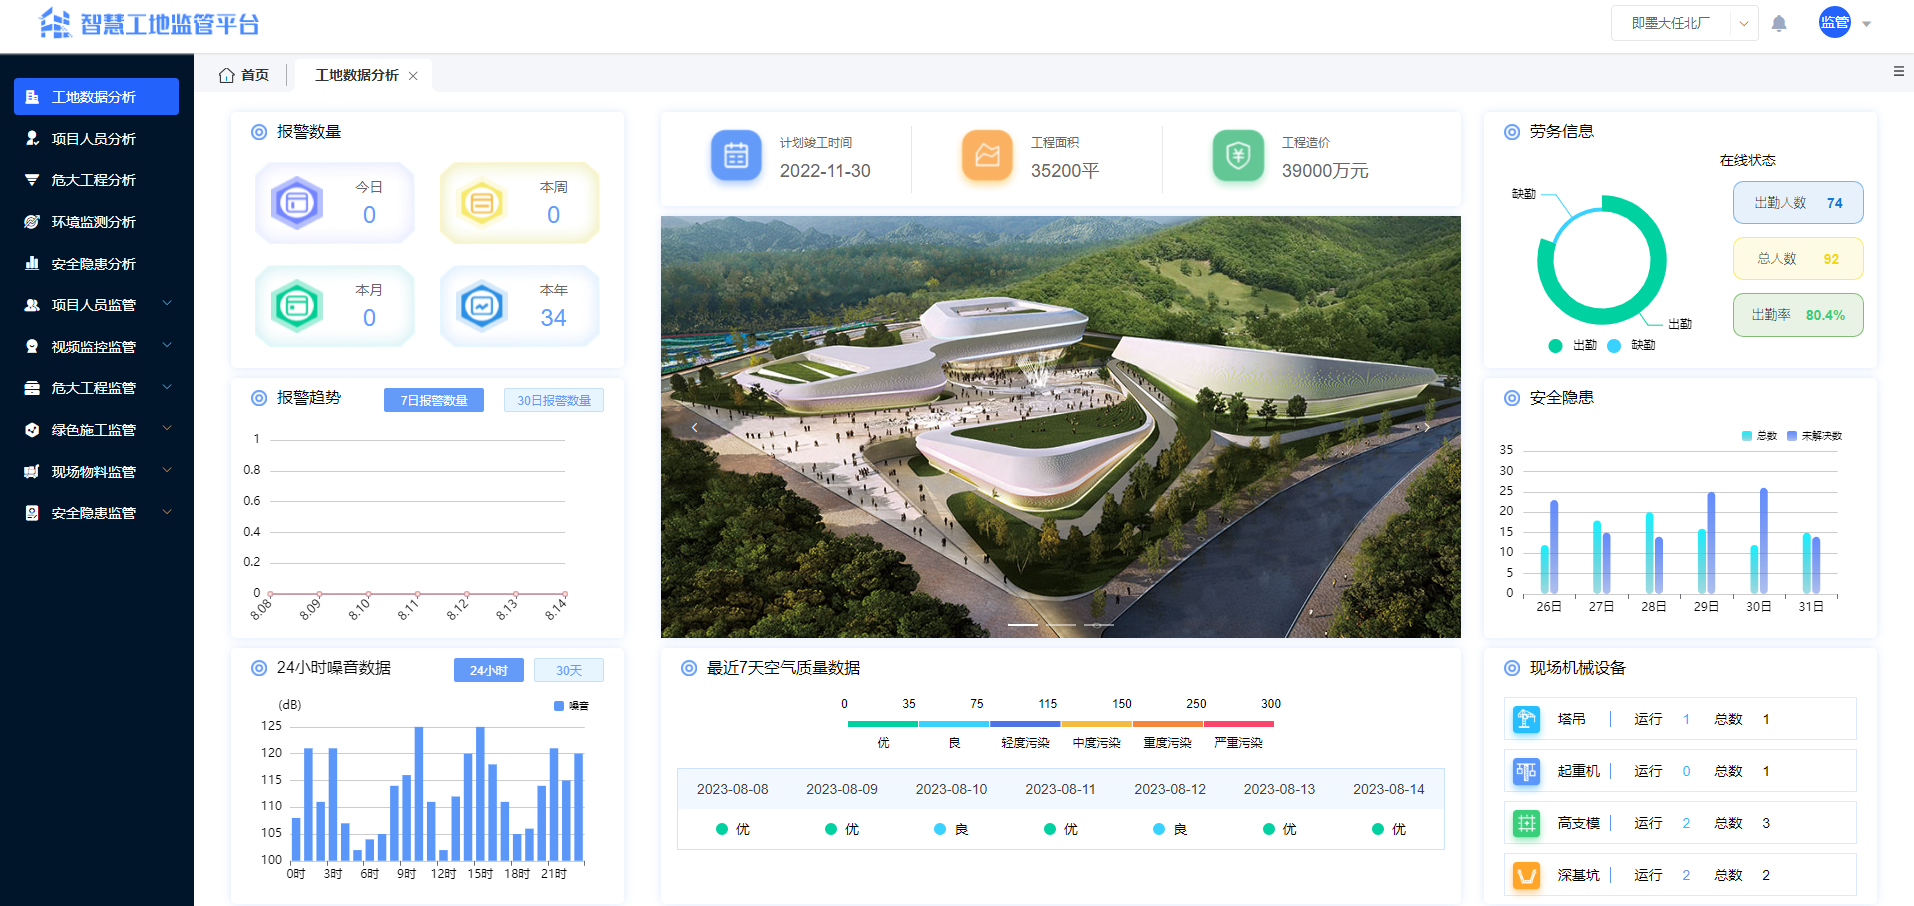The image size is (1914, 906).
Task: Open 安全隐患分析 from sidebar
Action: (96, 263)
